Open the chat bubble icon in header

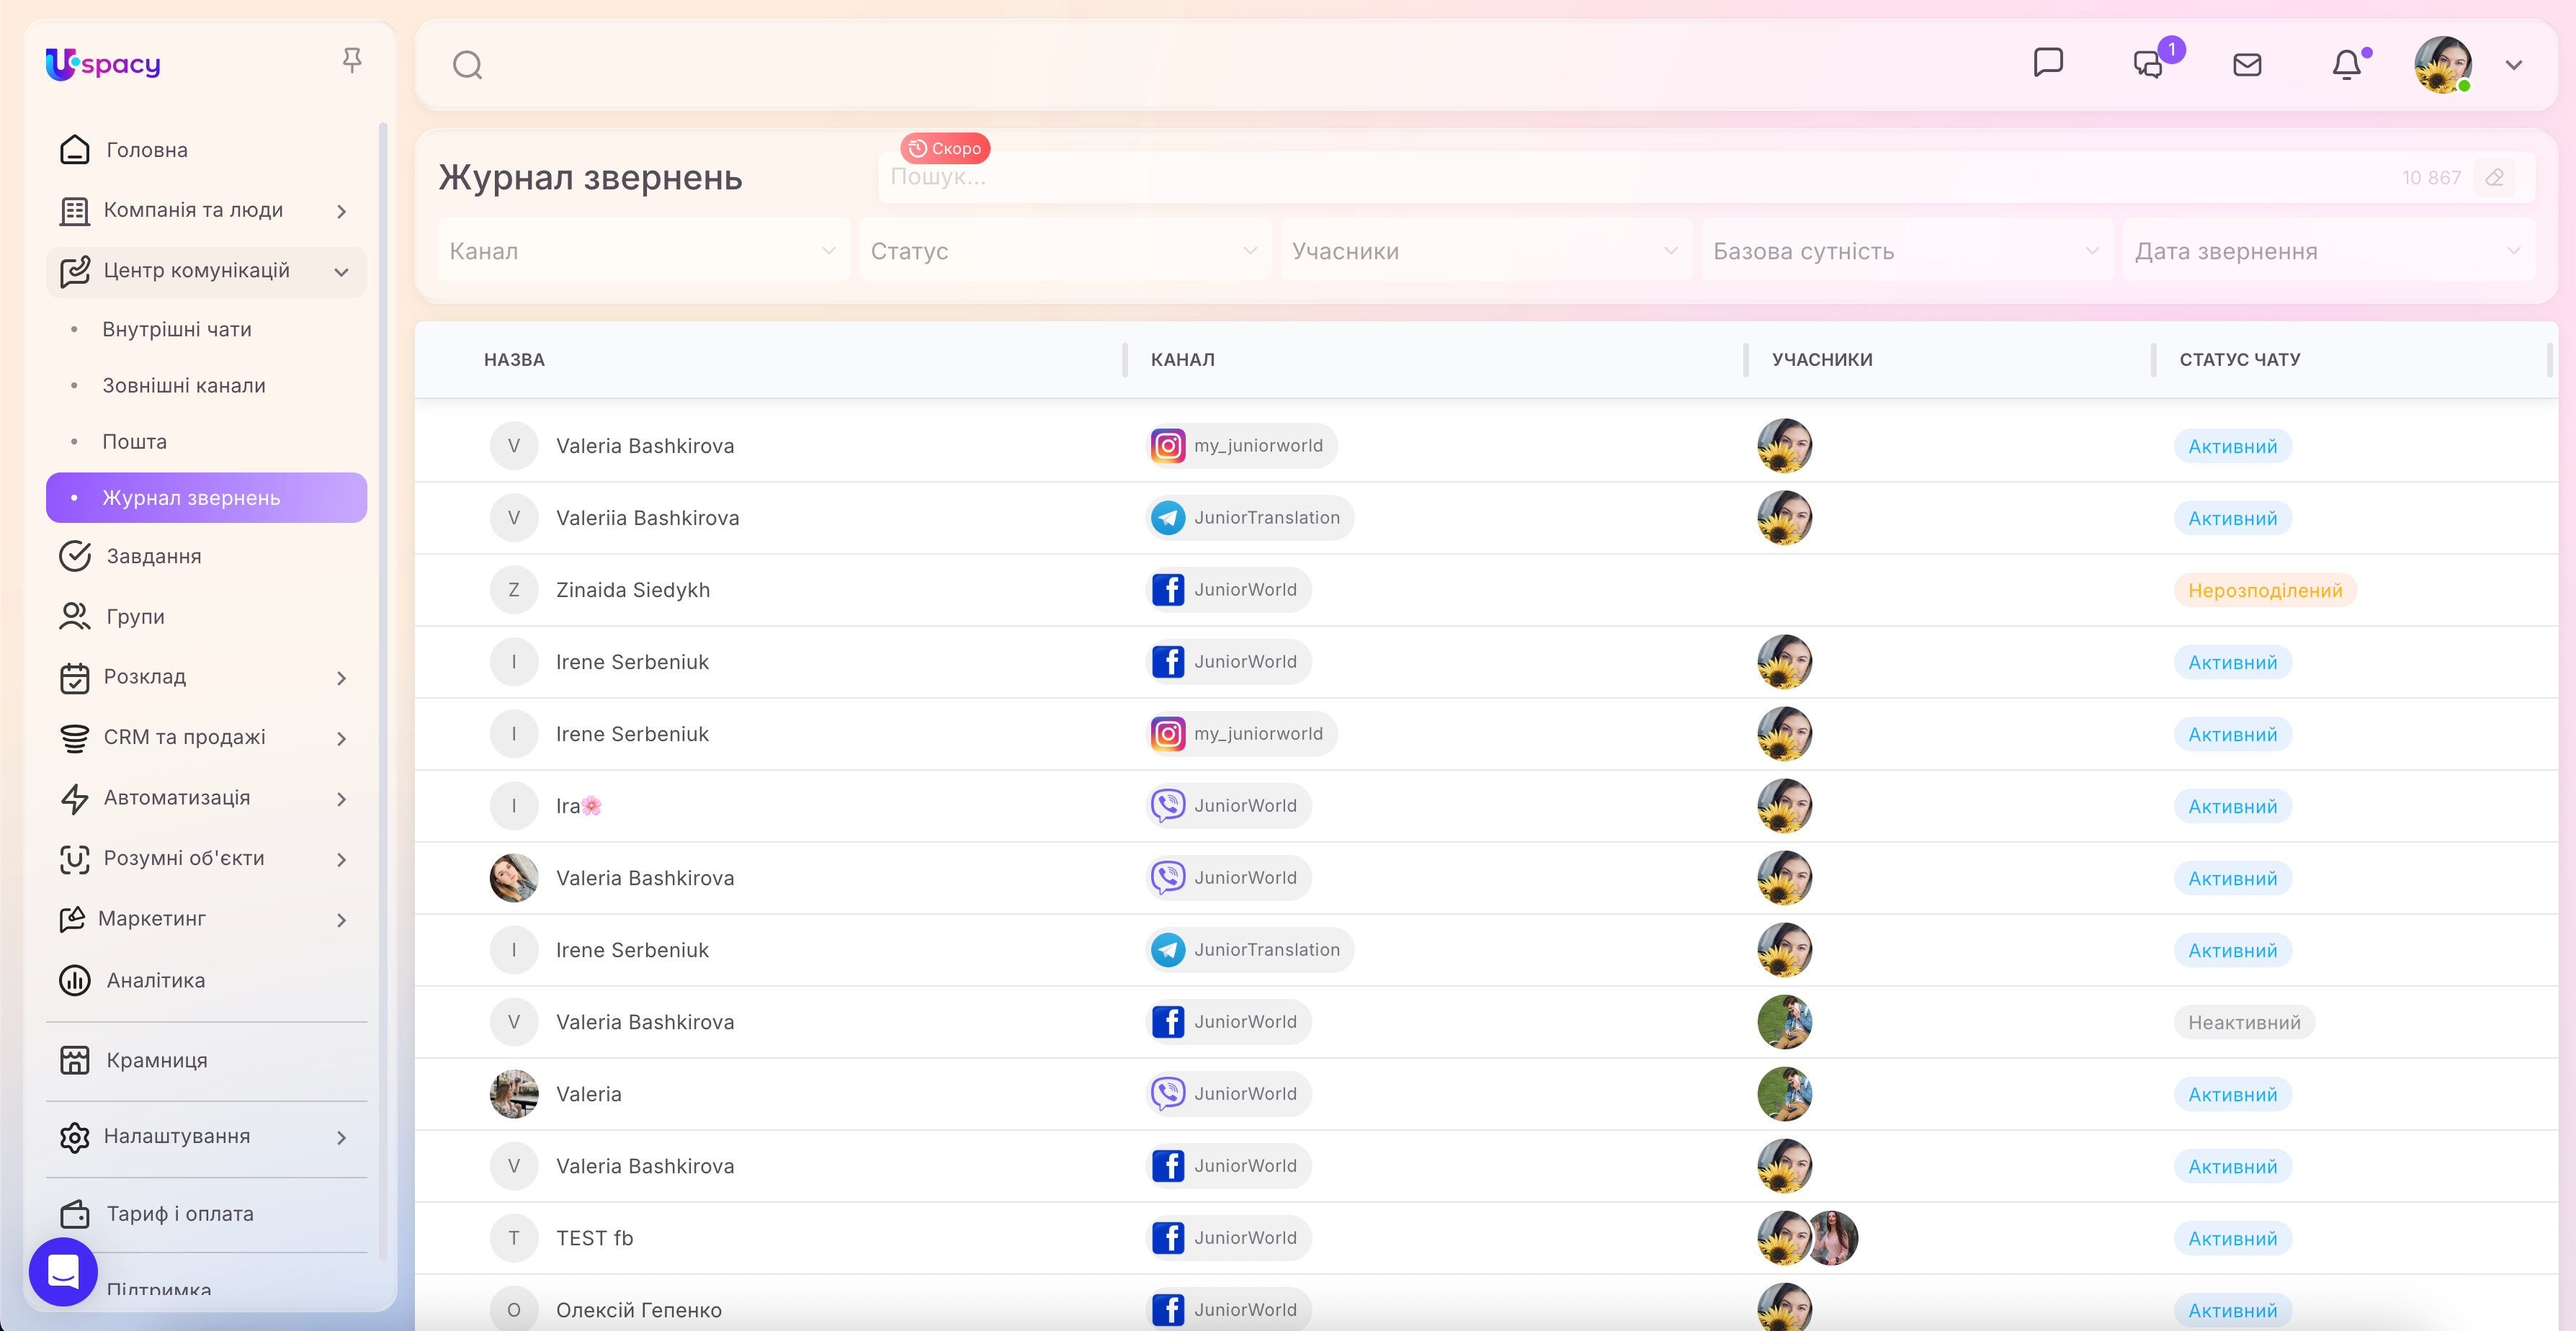pos(2047,63)
